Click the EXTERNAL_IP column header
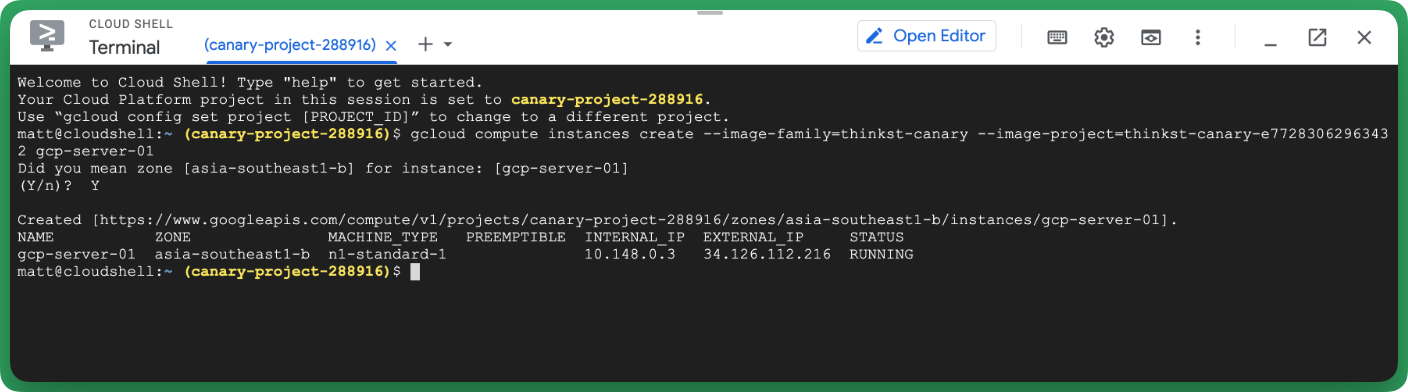This screenshot has width=1408, height=392. click(x=753, y=237)
